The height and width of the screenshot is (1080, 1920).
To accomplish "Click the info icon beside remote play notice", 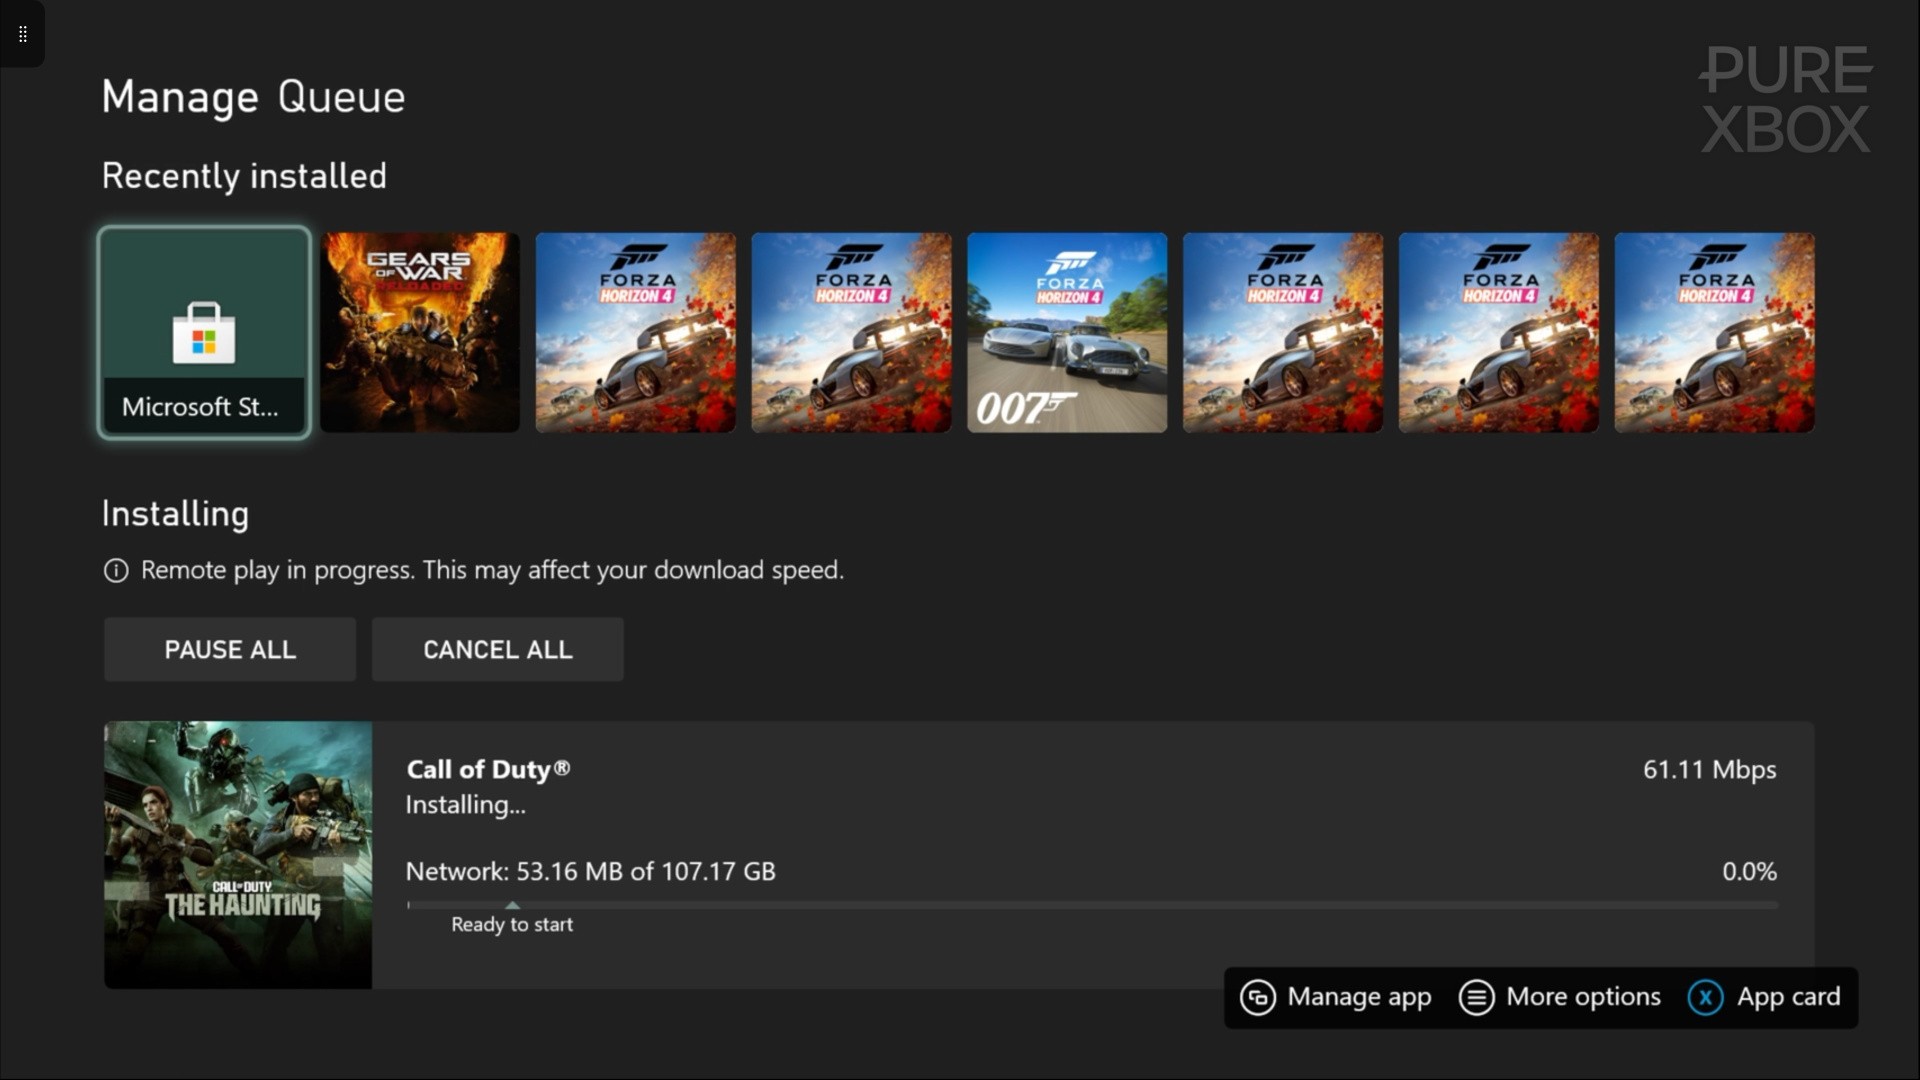I will point(116,571).
